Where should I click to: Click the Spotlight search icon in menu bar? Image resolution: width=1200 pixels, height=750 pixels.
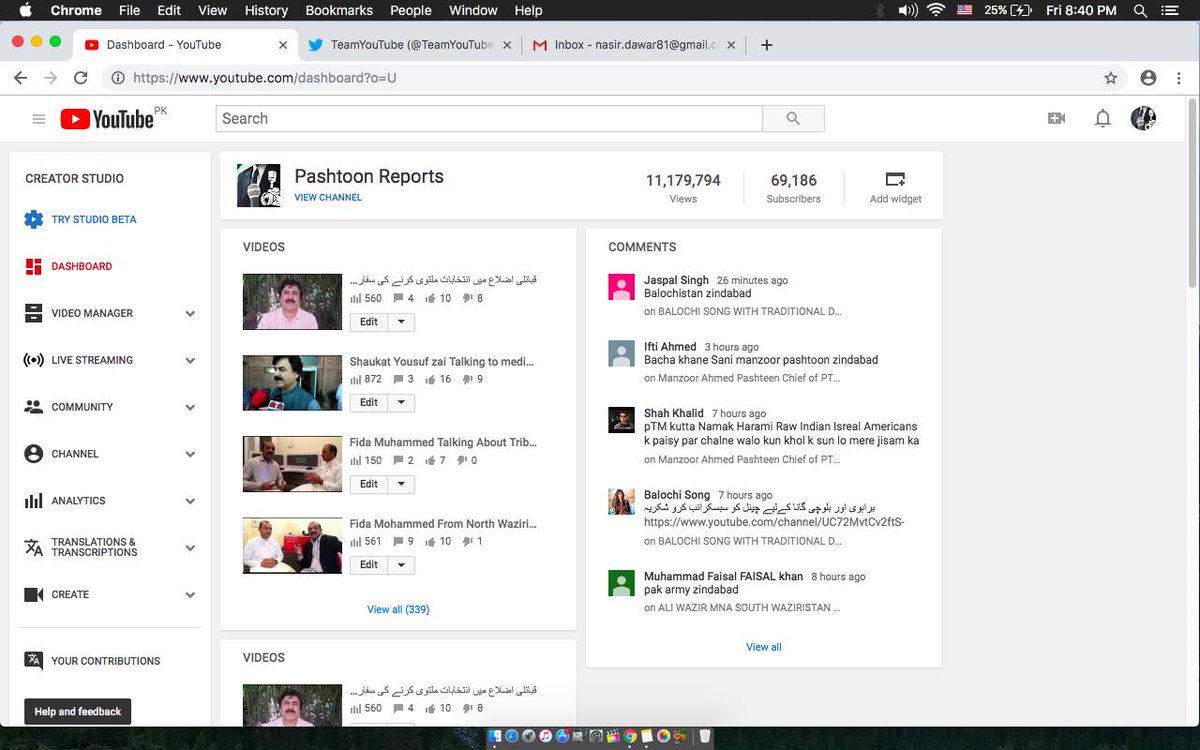[x=1141, y=10]
